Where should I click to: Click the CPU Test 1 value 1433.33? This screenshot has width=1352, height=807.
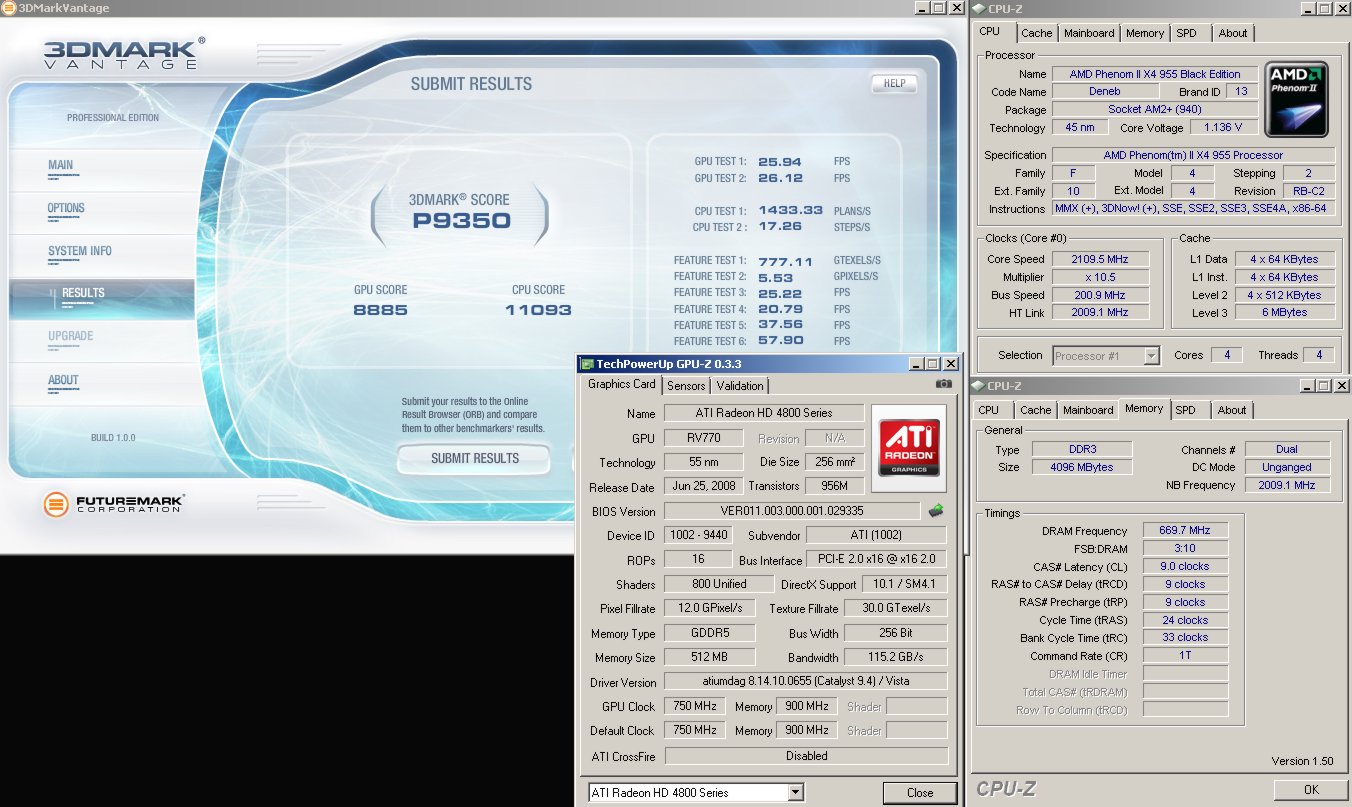790,211
